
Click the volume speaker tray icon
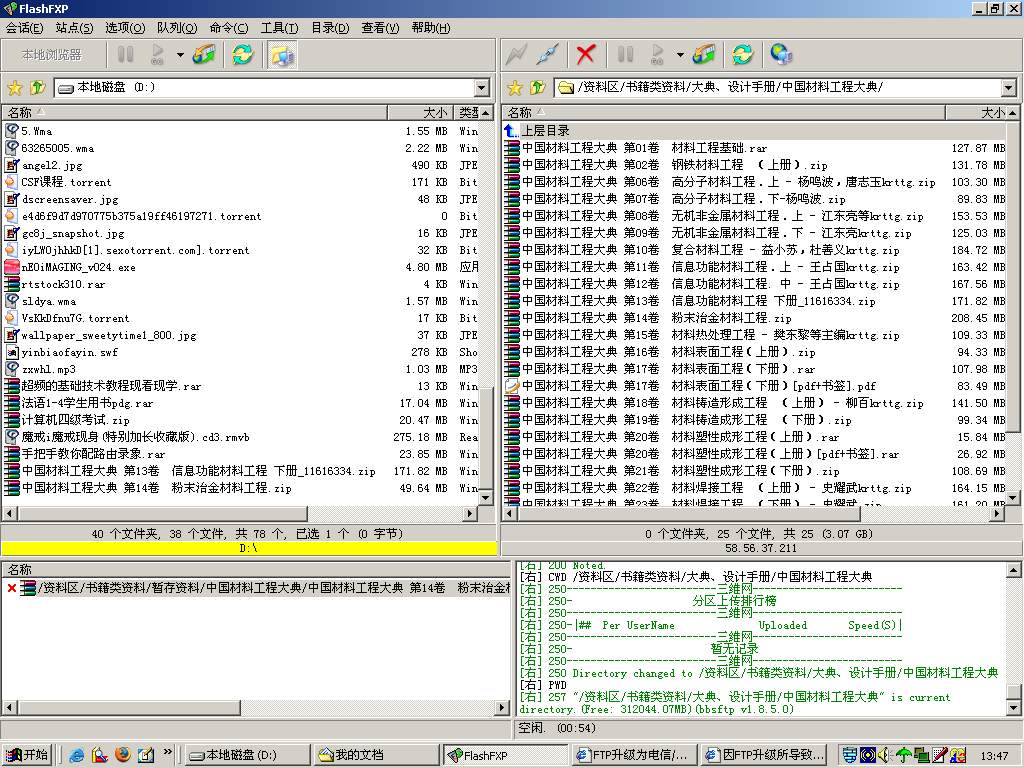point(884,755)
